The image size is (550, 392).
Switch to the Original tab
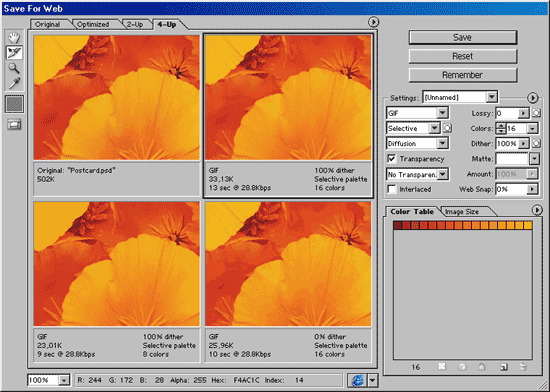pos(48,24)
